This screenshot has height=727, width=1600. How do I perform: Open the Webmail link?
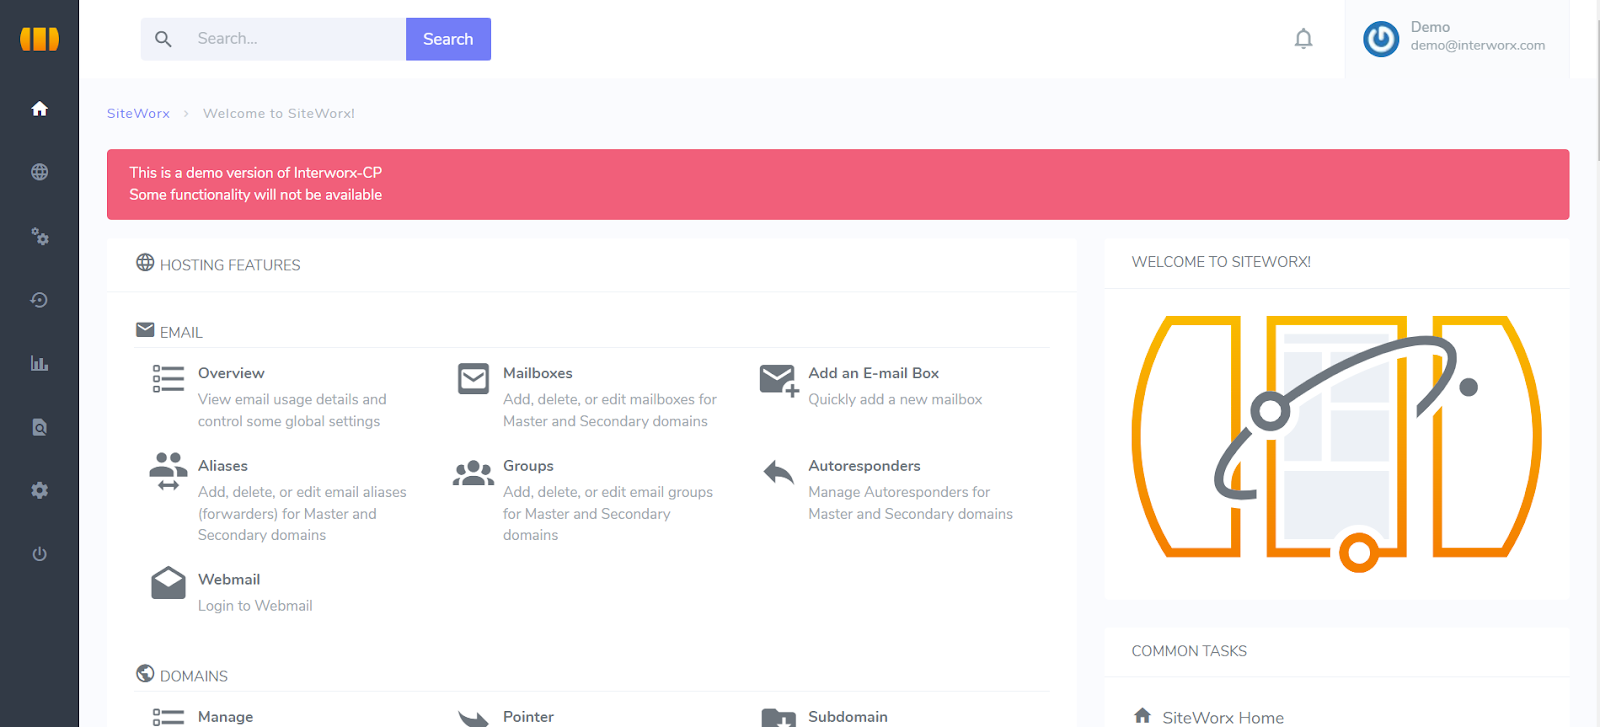229,579
